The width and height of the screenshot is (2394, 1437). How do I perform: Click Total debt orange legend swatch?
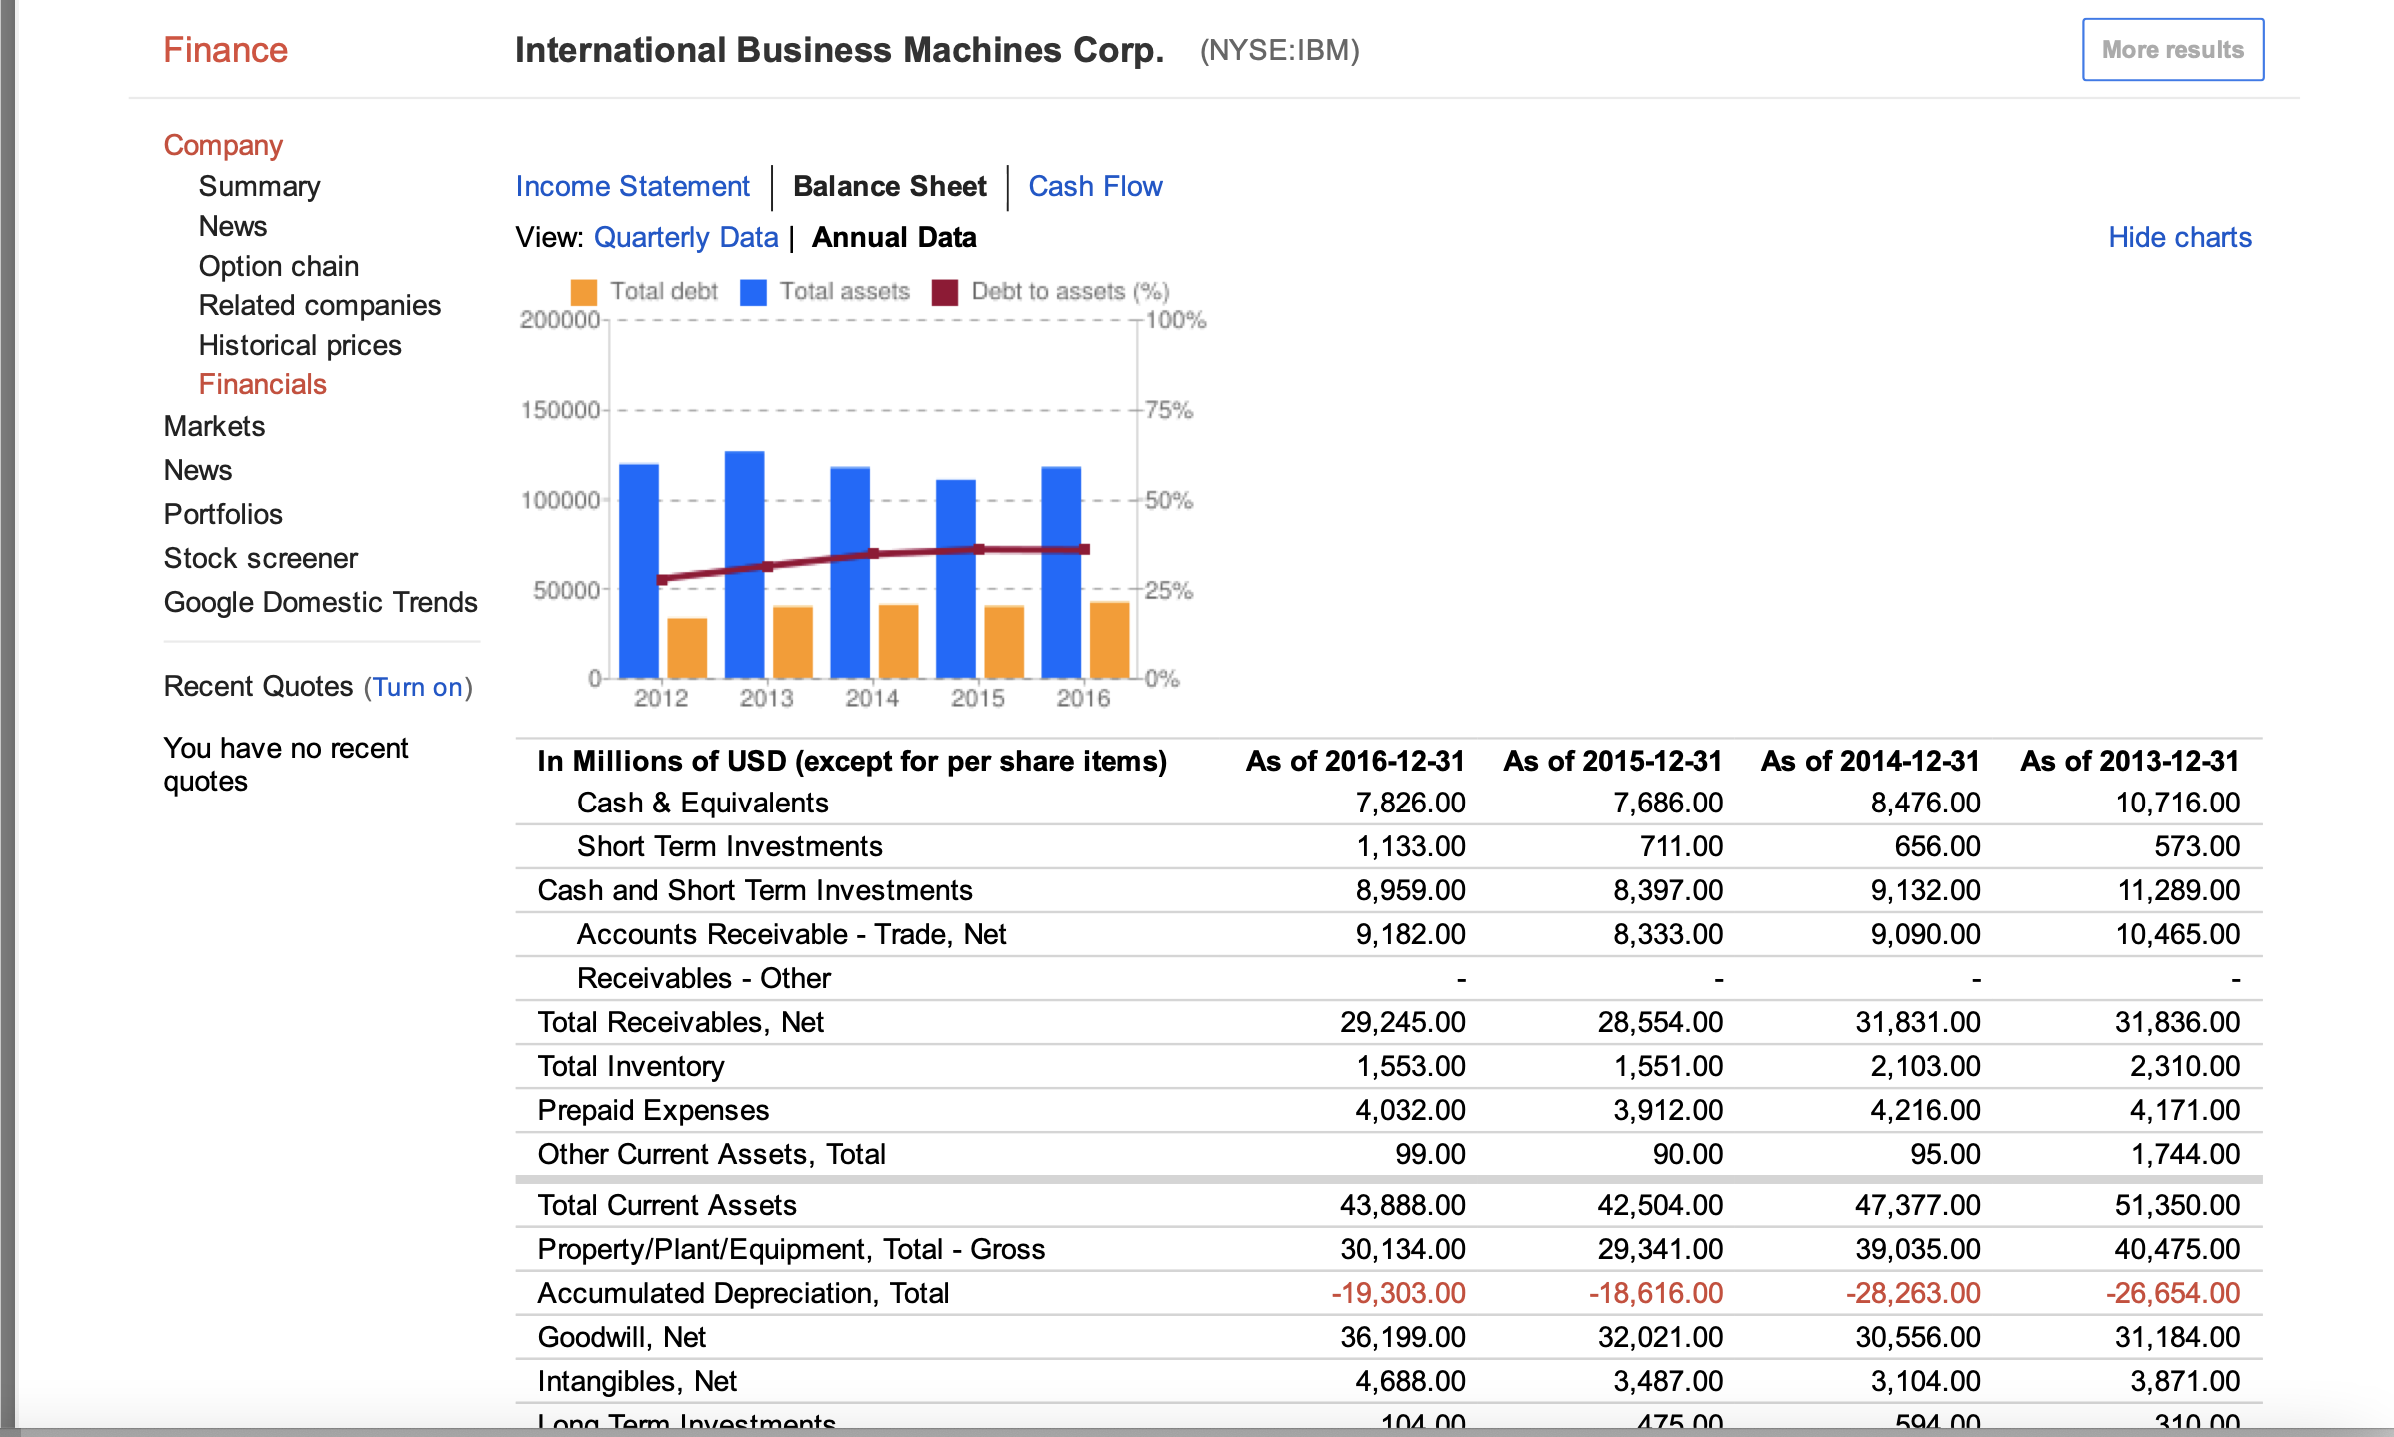coord(583,292)
